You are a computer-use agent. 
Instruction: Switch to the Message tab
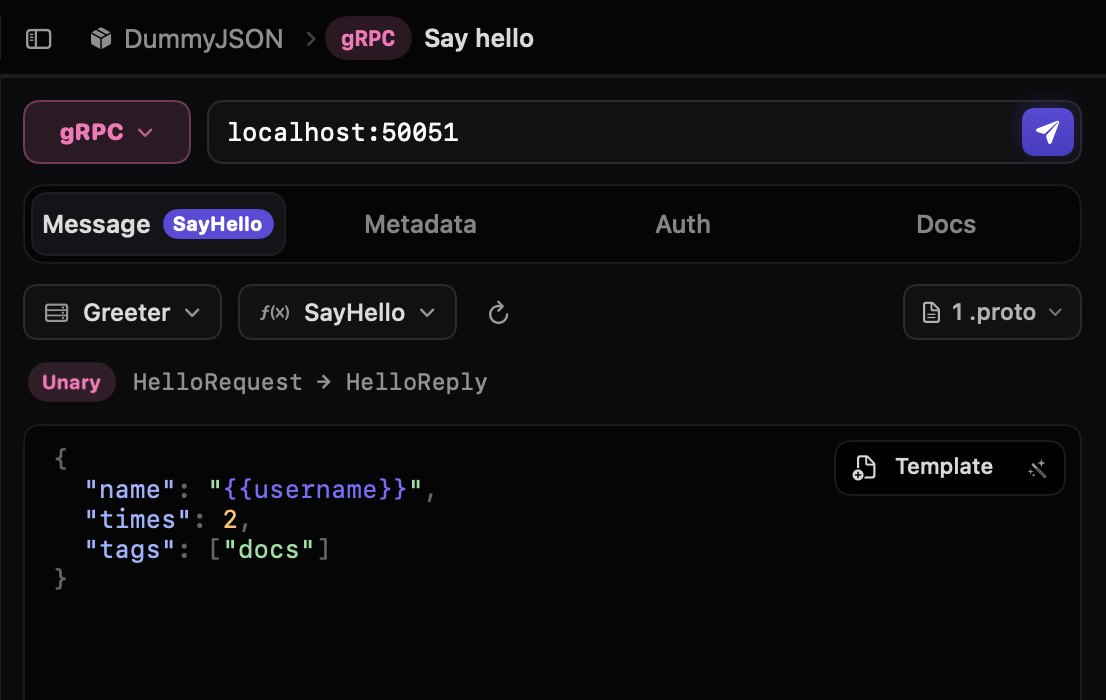click(x=158, y=224)
